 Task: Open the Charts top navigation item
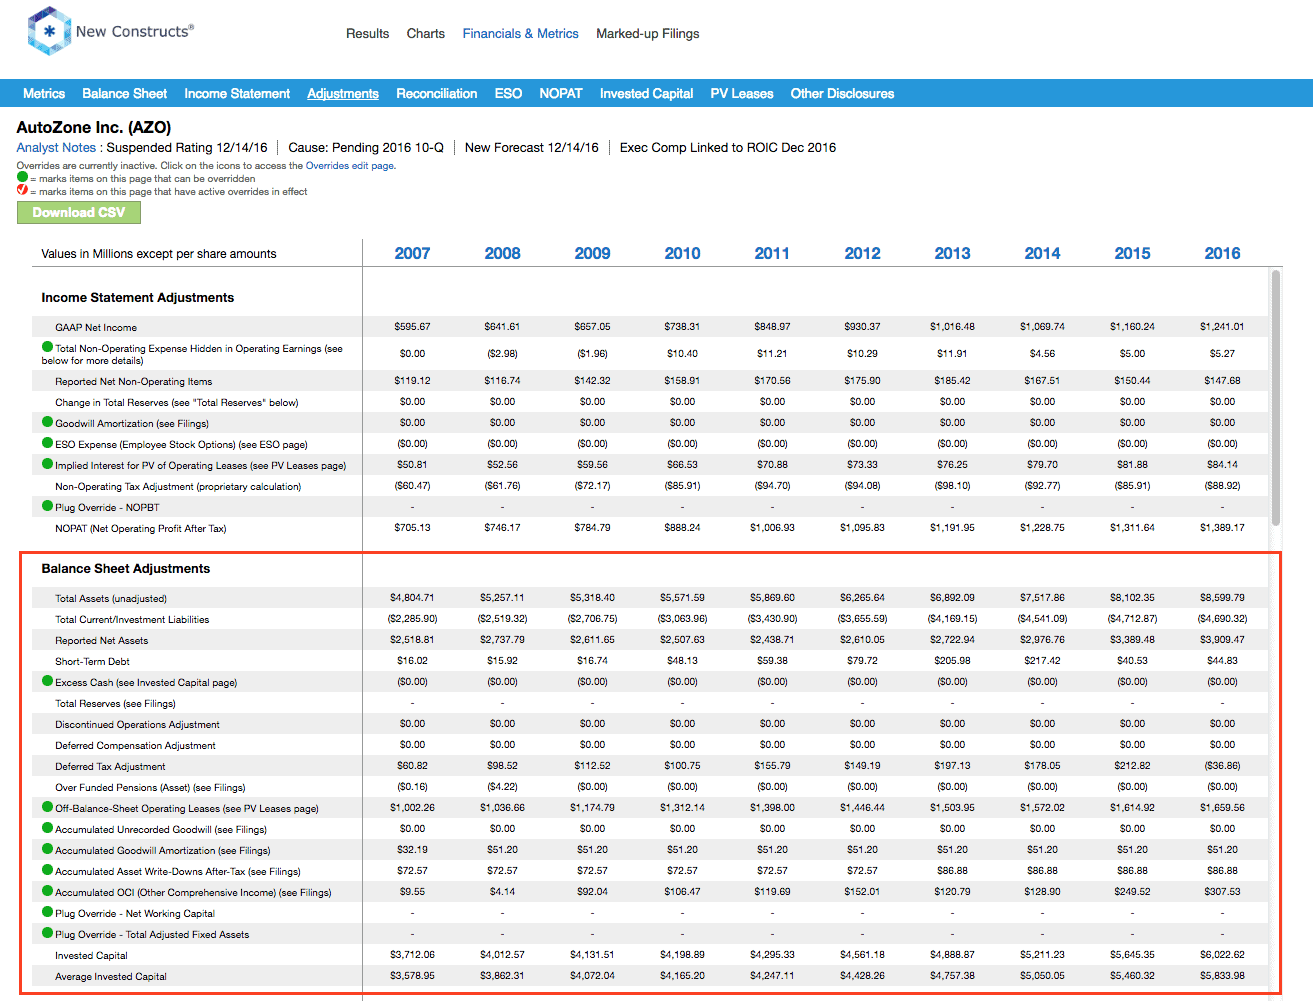tap(425, 33)
